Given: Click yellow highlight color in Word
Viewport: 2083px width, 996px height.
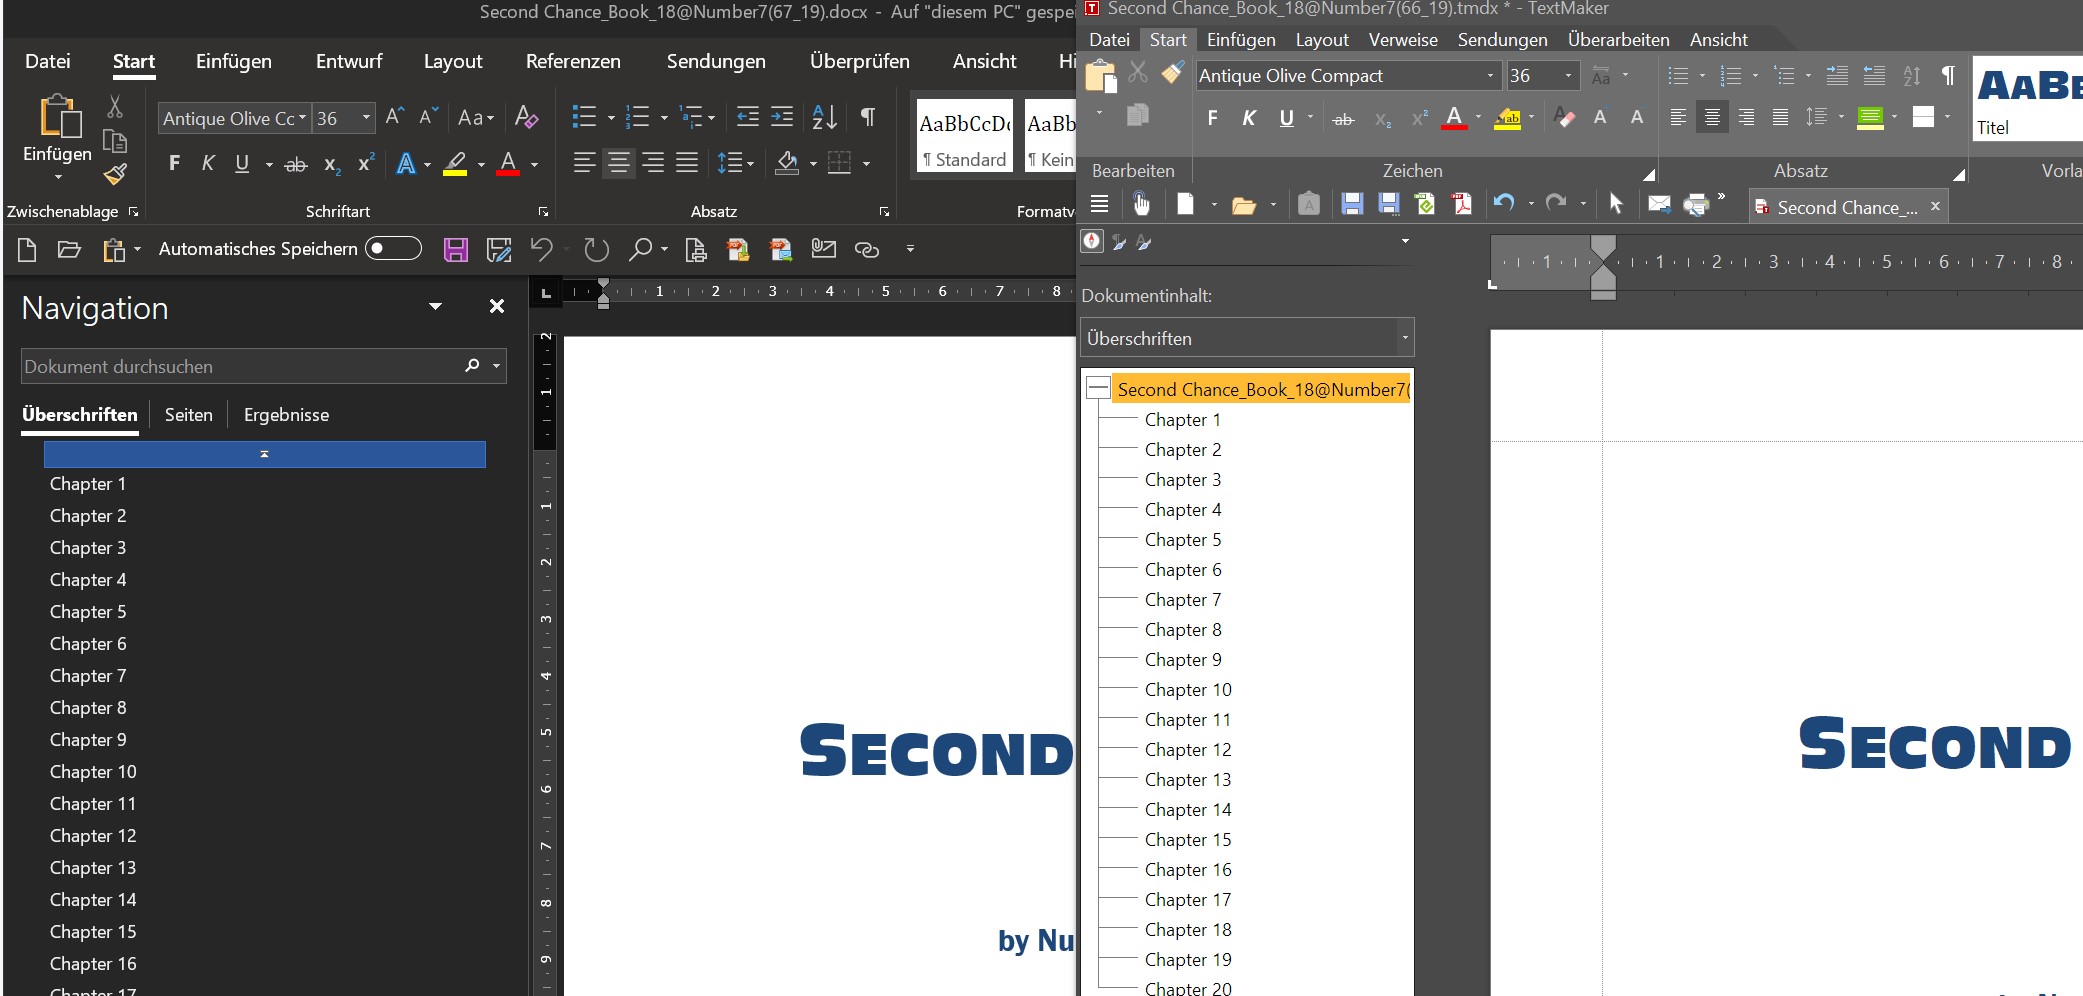Looking at the screenshot, I should (455, 163).
